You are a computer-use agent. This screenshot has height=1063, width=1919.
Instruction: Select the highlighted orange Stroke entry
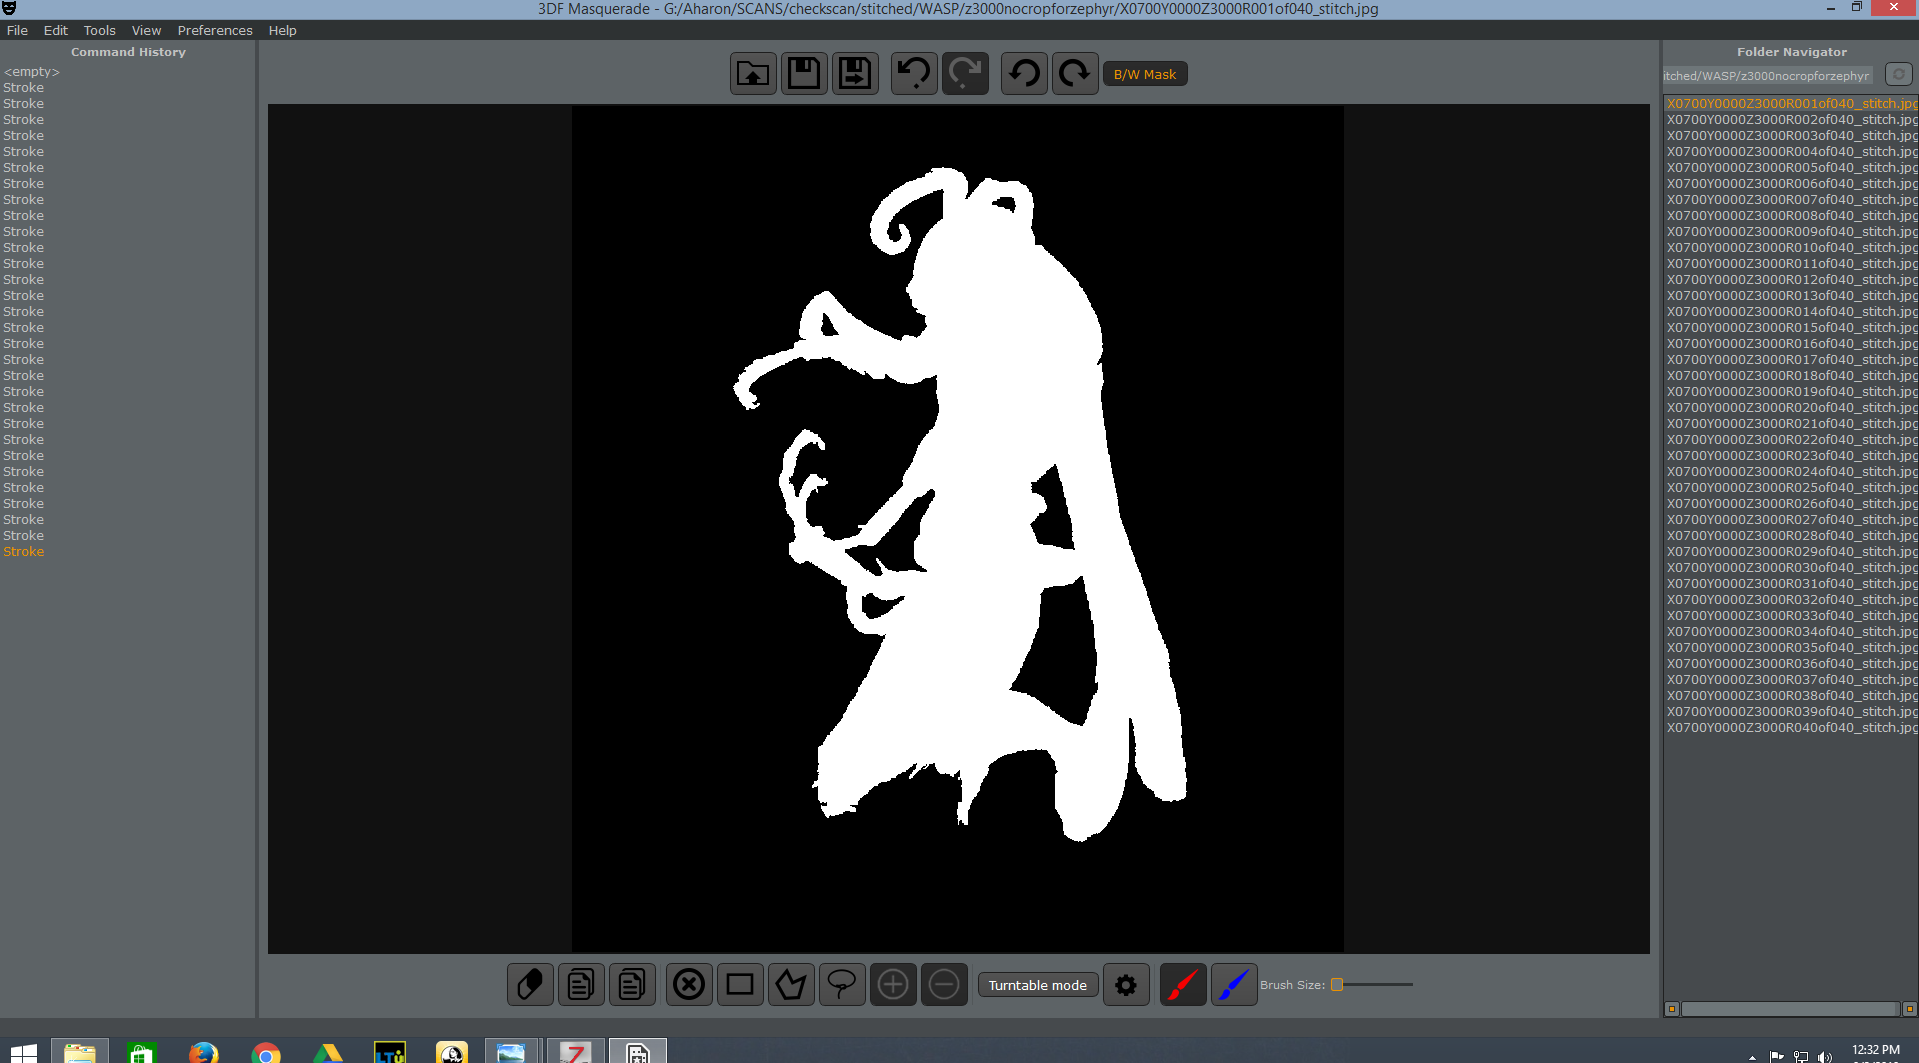point(23,552)
